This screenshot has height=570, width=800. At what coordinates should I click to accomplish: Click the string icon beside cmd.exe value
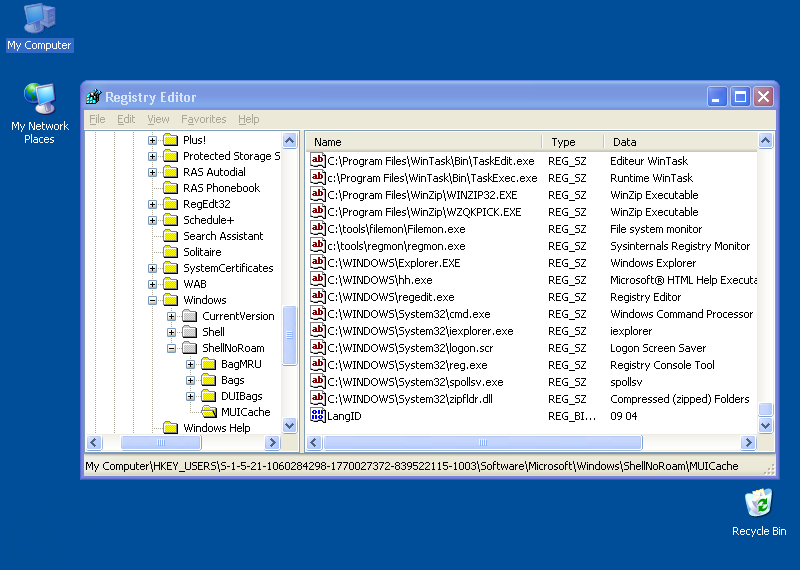click(317, 314)
